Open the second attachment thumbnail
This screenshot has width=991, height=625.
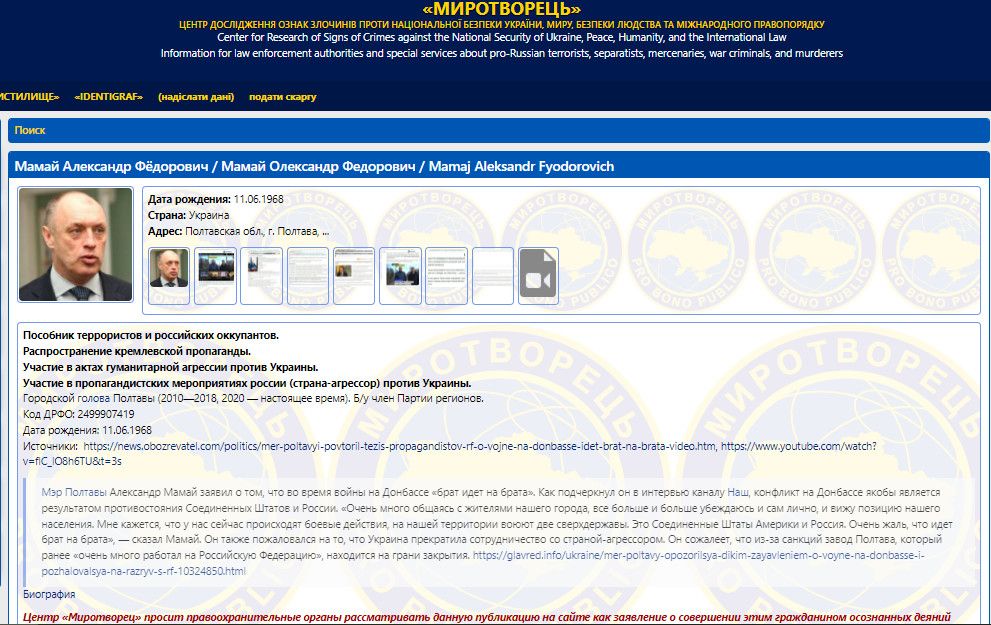point(215,276)
